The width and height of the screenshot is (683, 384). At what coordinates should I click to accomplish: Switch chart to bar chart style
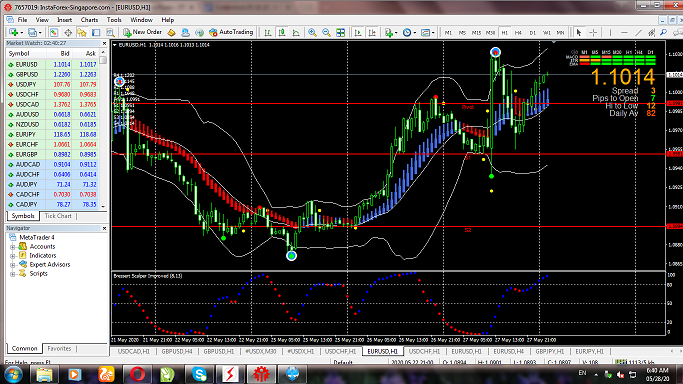point(267,32)
